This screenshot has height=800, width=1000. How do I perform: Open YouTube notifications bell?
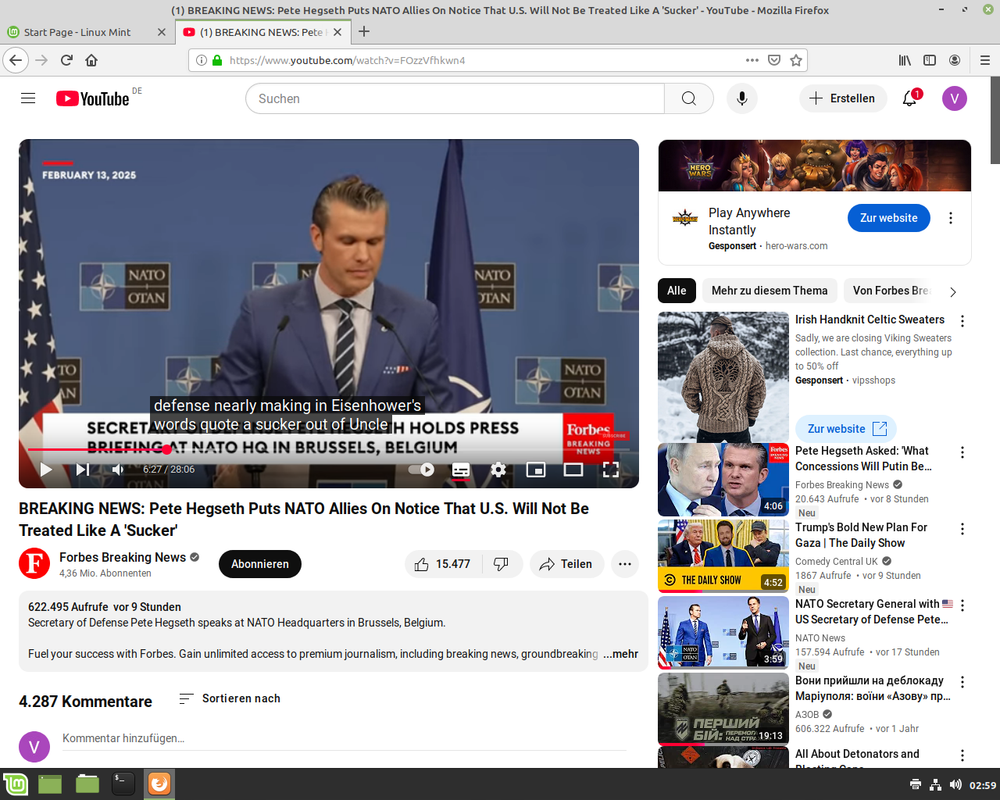click(910, 98)
